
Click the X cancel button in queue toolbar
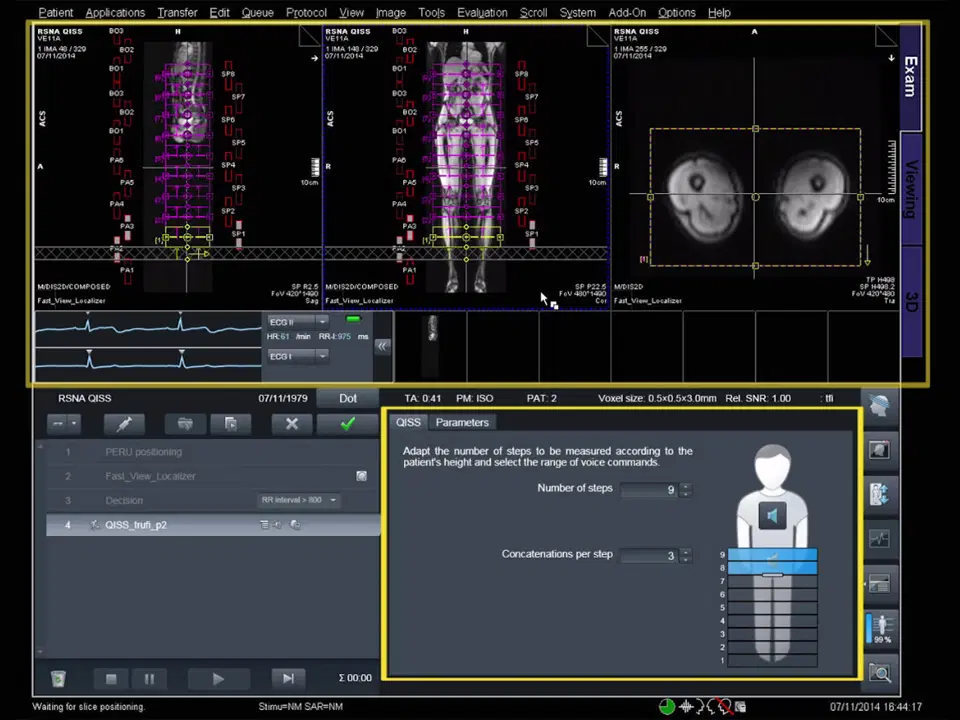pos(292,424)
